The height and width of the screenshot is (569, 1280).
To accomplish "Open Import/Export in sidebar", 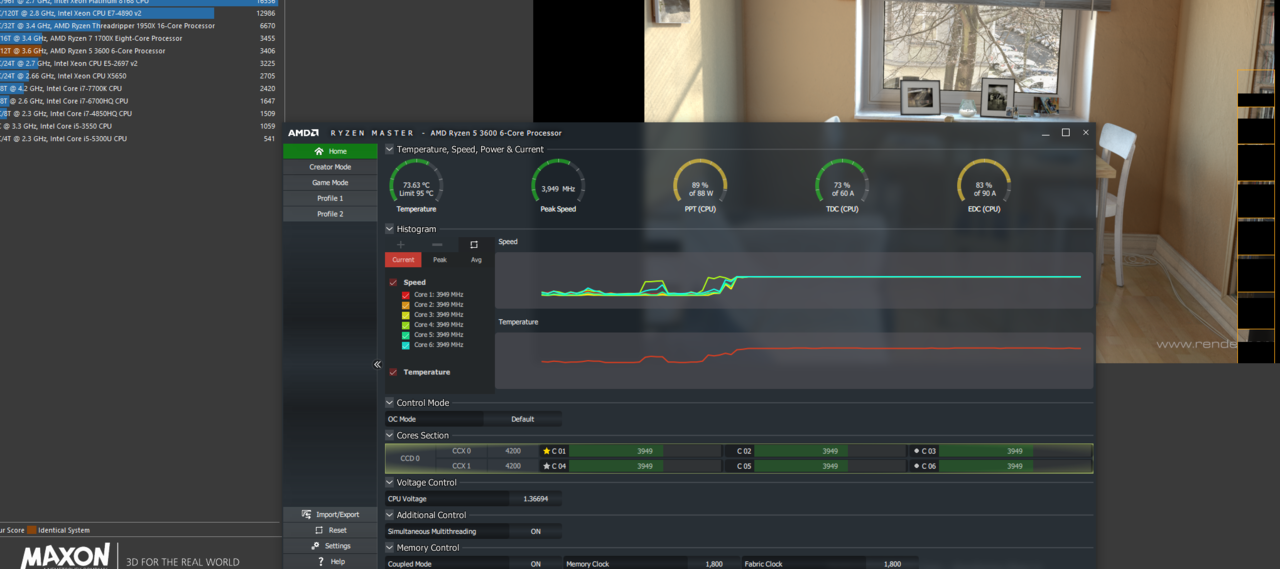I will [330, 515].
